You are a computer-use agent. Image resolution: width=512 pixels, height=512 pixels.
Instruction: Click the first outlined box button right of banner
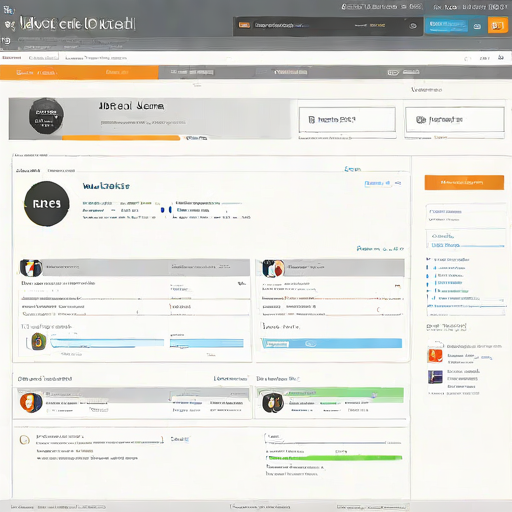click(x=347, y=119)
